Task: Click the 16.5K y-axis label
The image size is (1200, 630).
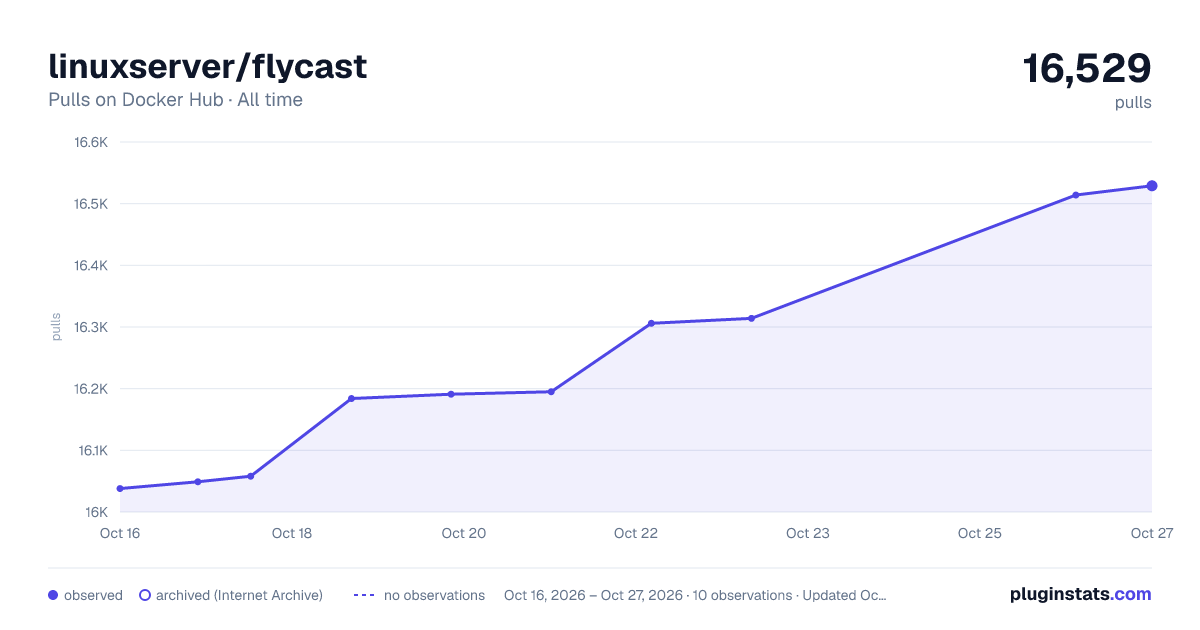Action: (x=91, y=204)
